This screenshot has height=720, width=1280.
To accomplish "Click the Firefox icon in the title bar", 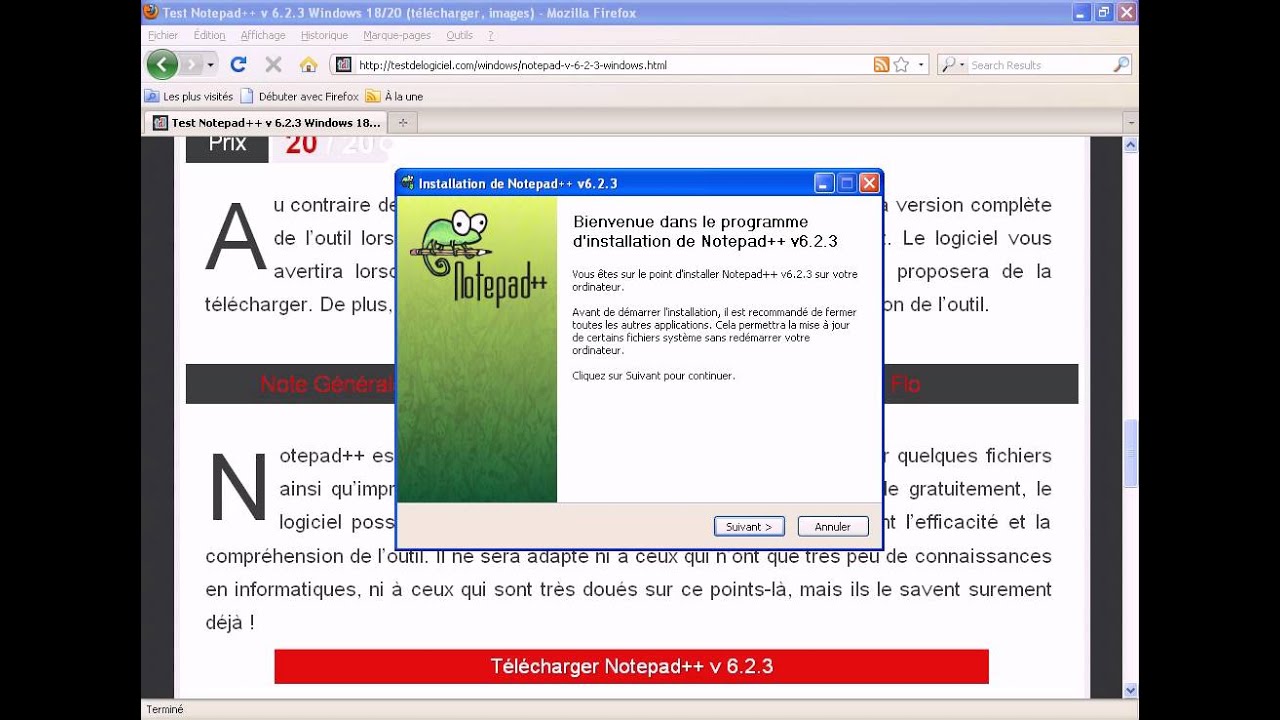I will click(x=151, y=12).
